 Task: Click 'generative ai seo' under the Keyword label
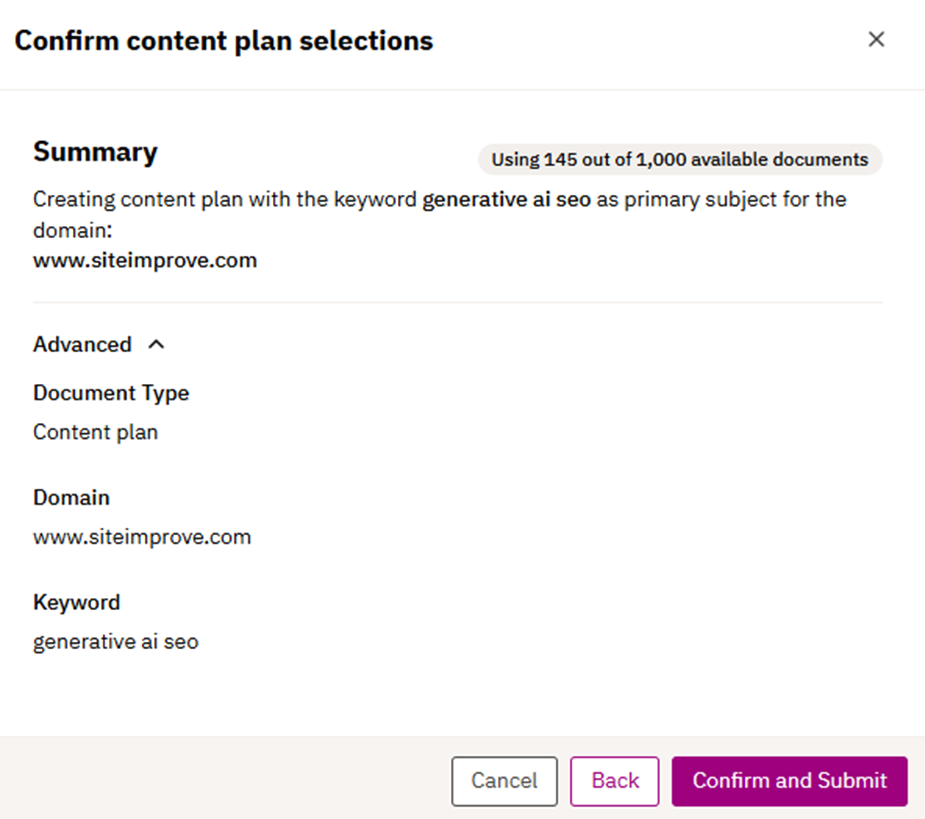pos(115,642)
